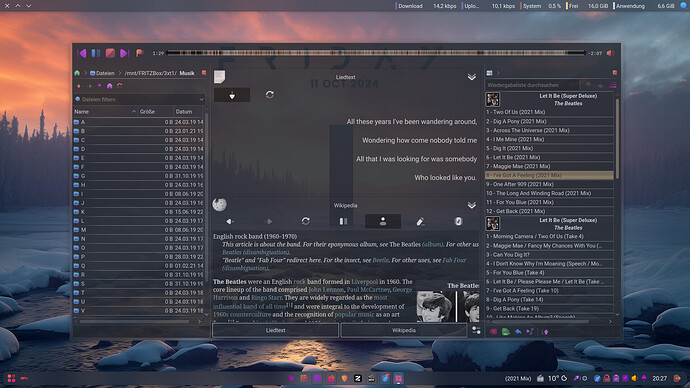Switch to the Liedtext applet tab
This screenshot has height=388, width=690.
tap(275, 330)
